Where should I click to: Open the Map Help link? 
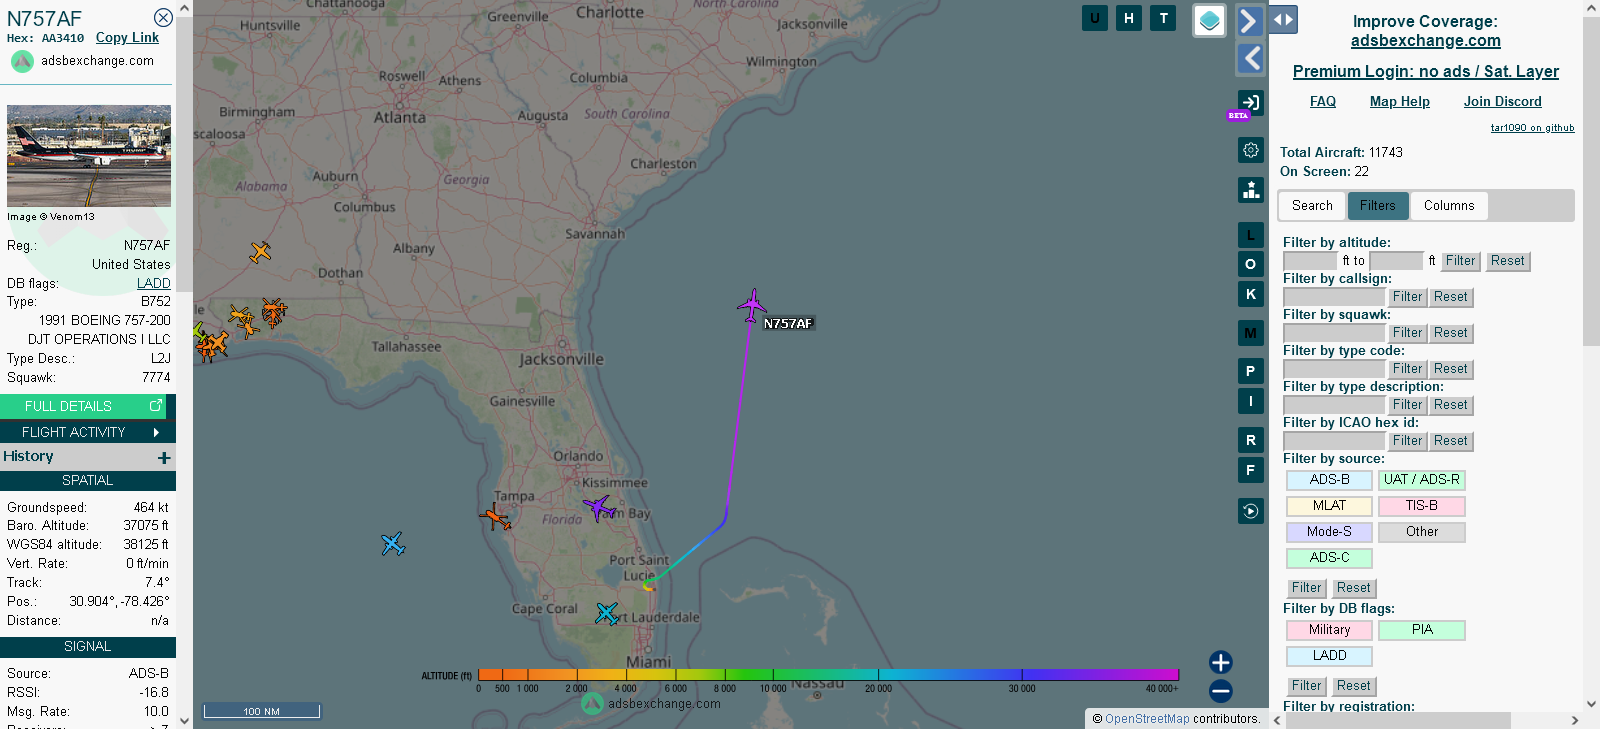[1400, 102]
